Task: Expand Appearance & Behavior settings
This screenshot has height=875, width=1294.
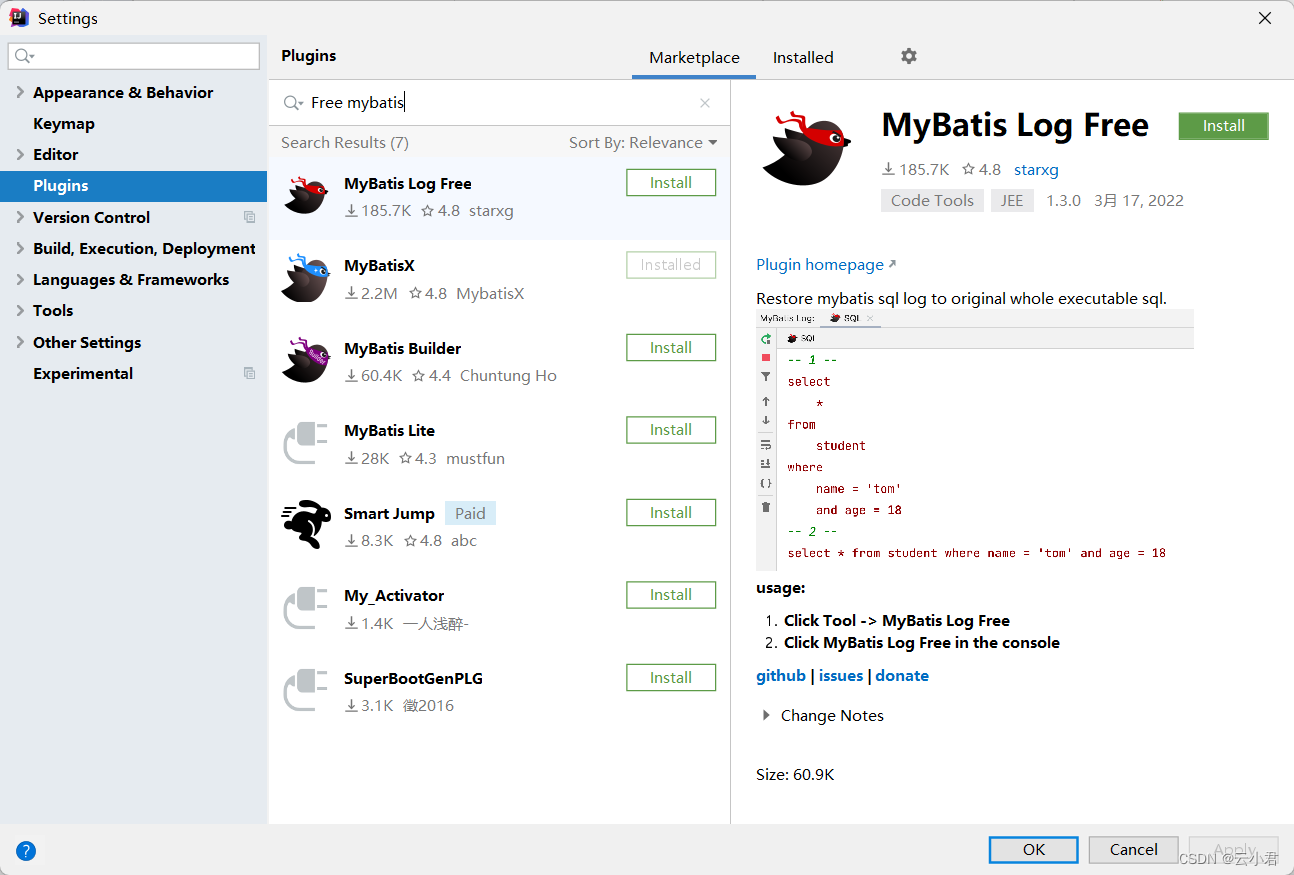Action: (x=20, y=92)
